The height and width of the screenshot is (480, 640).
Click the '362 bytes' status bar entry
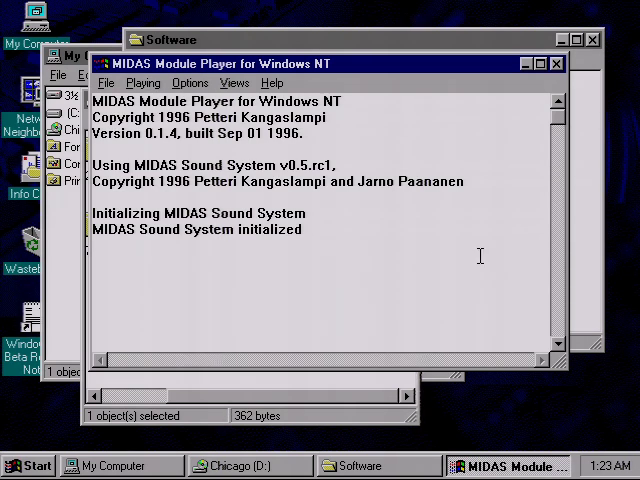[x=257, y=416]
